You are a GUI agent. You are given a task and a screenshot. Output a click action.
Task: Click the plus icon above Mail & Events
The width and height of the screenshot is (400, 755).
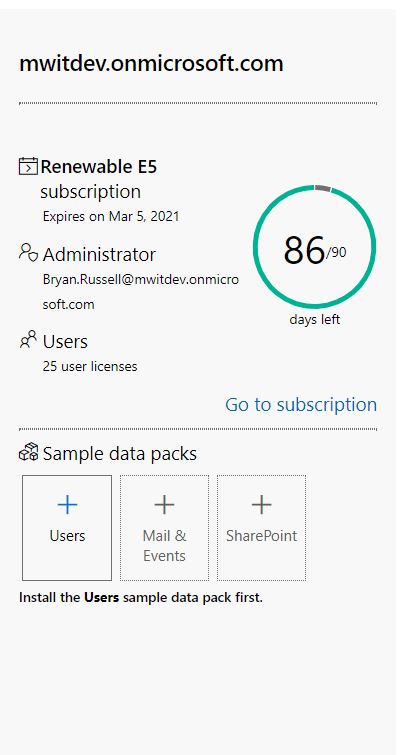click(164, 504)
